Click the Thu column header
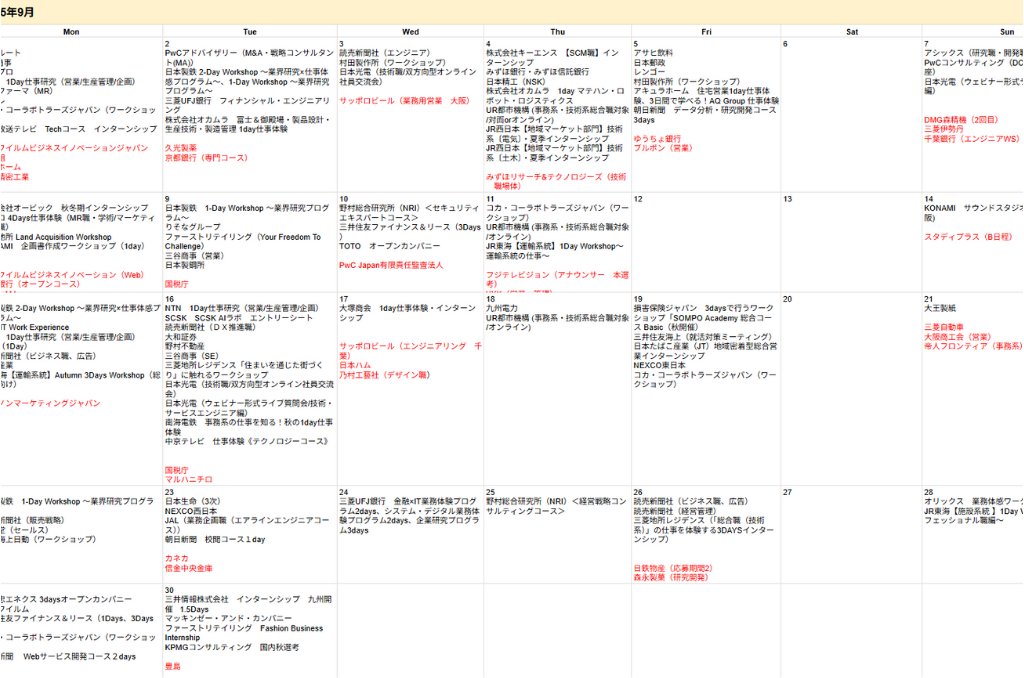The height and width of the screenshot is (678, 1024). [557, 31]
